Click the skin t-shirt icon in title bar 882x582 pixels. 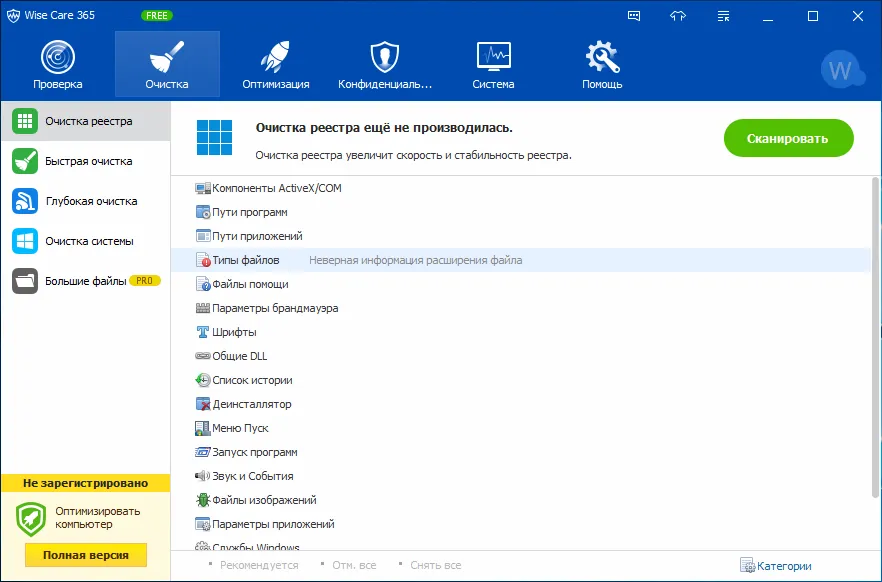click(678, 16)
